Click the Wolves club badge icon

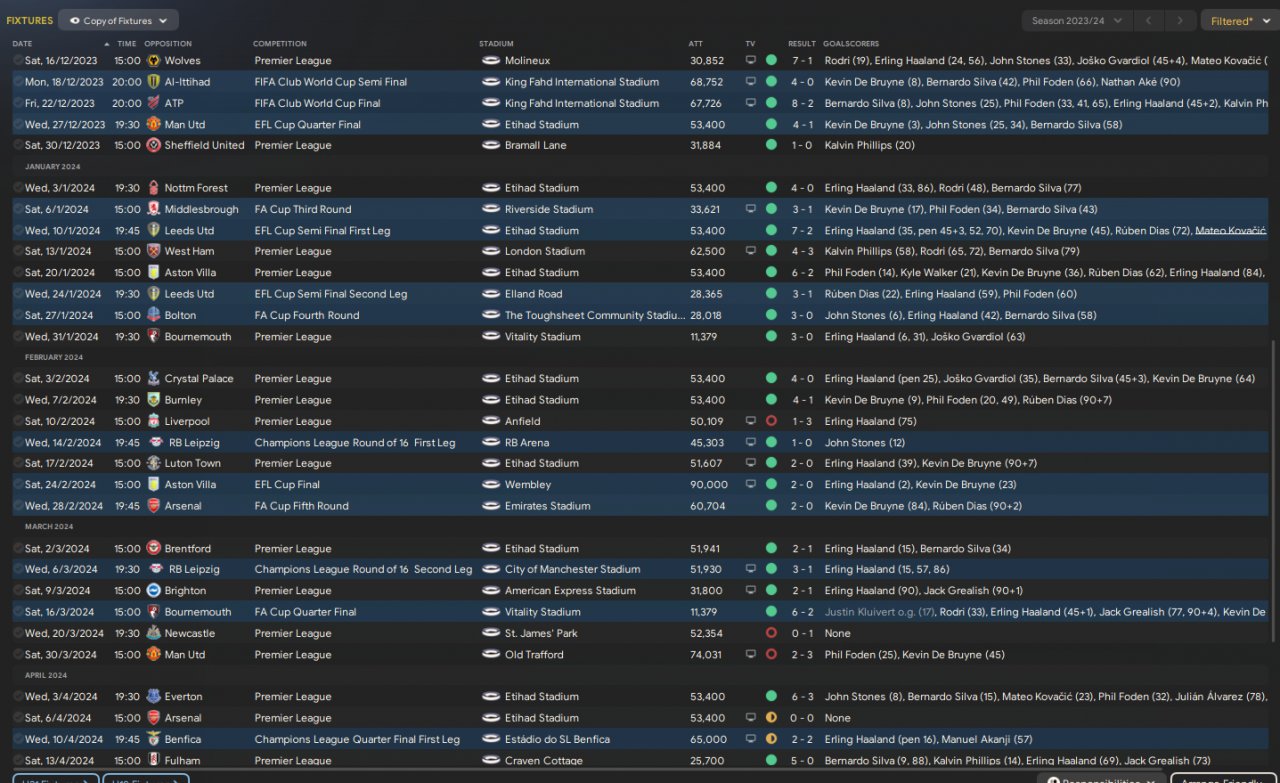154,61
